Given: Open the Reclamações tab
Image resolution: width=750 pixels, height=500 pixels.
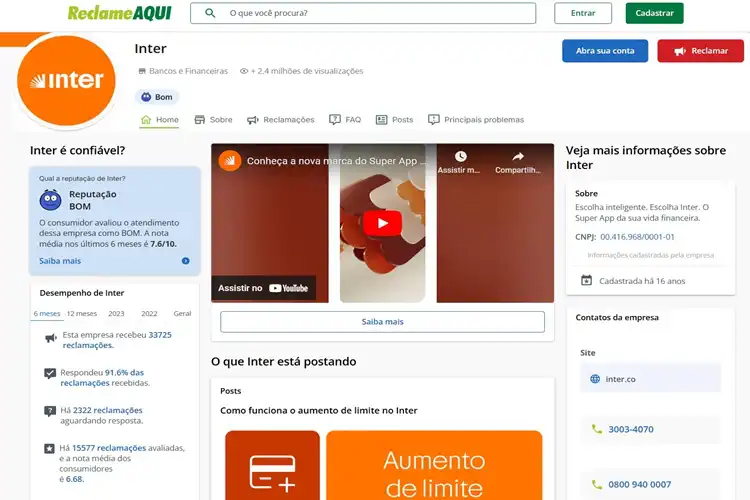Looking at the screenshot, I should (281, 120).
